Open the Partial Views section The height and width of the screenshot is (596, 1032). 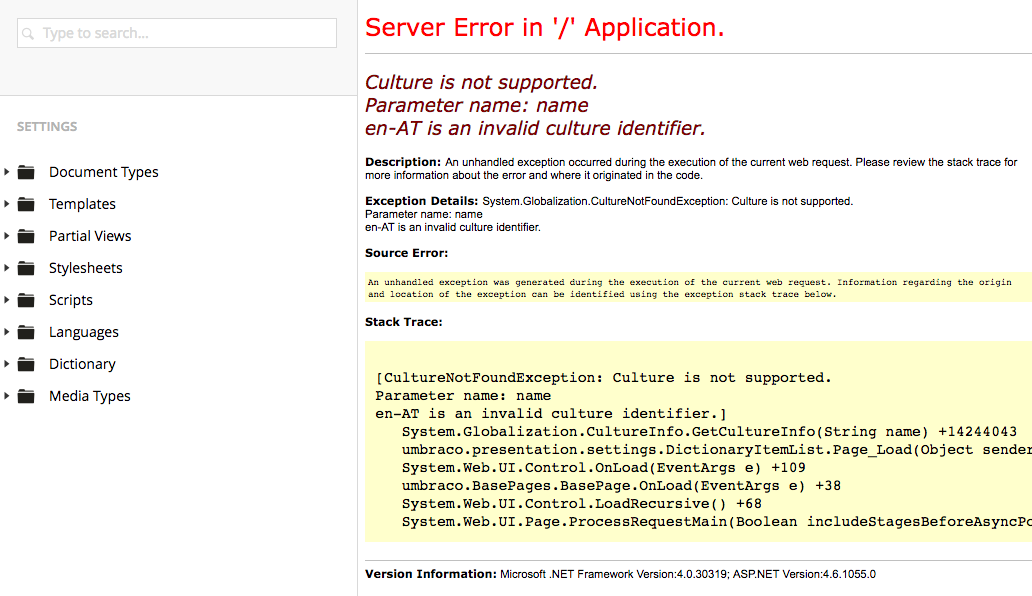click(x=90, y=236)
